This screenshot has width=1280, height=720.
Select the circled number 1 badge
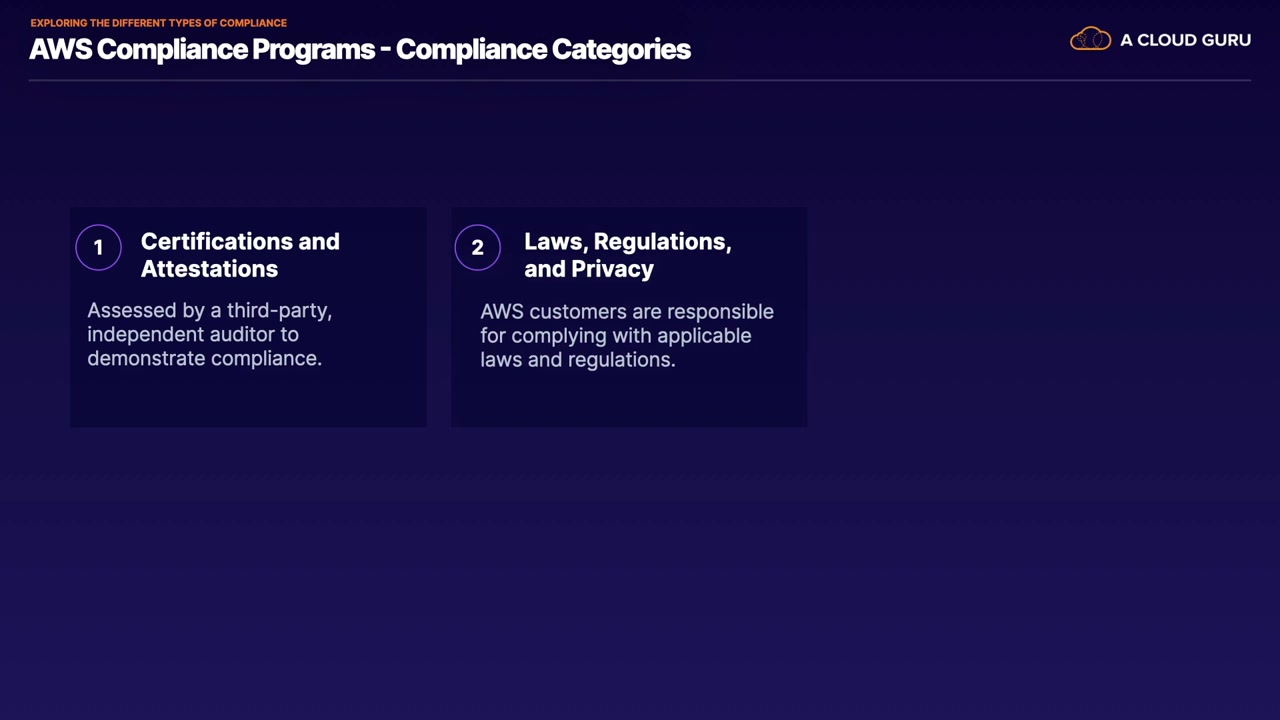[98, 248]
